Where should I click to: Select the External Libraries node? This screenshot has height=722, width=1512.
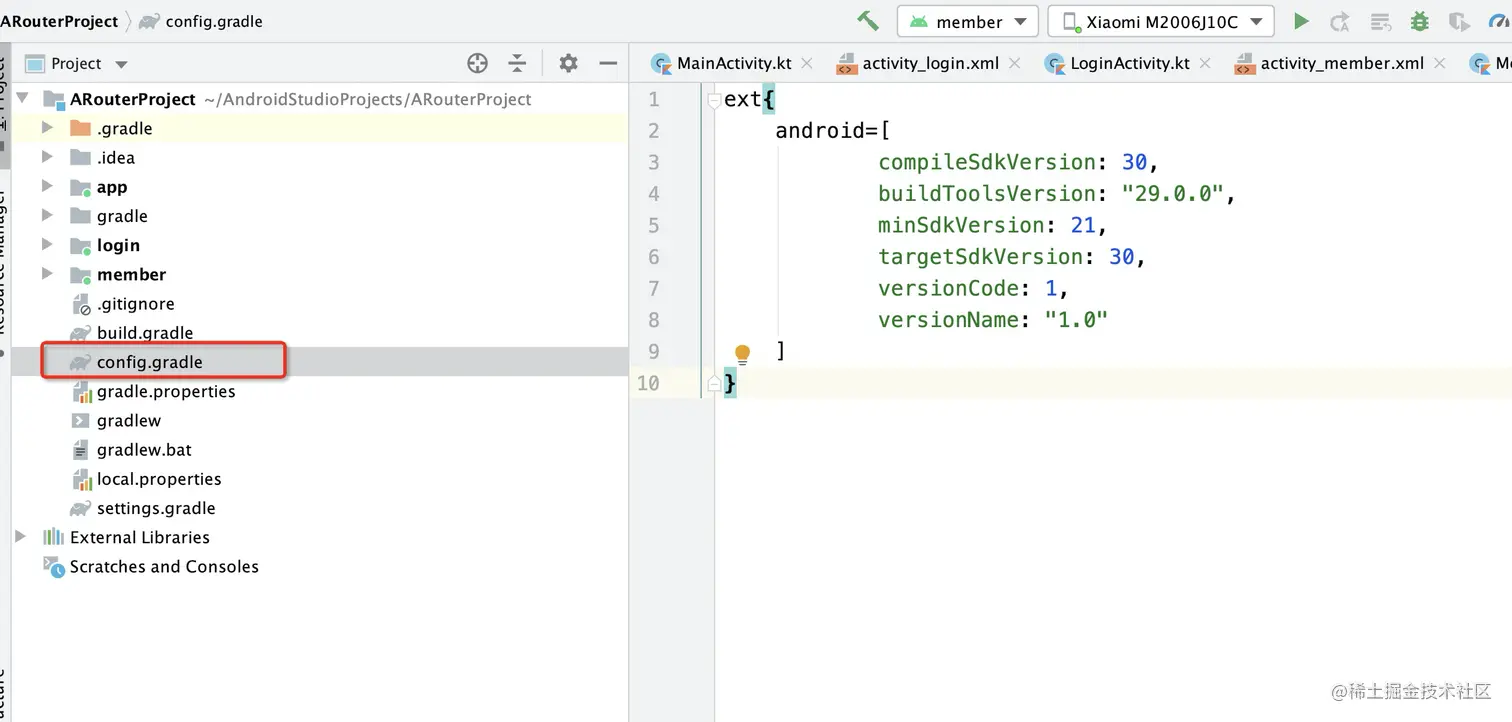[140, 537]
